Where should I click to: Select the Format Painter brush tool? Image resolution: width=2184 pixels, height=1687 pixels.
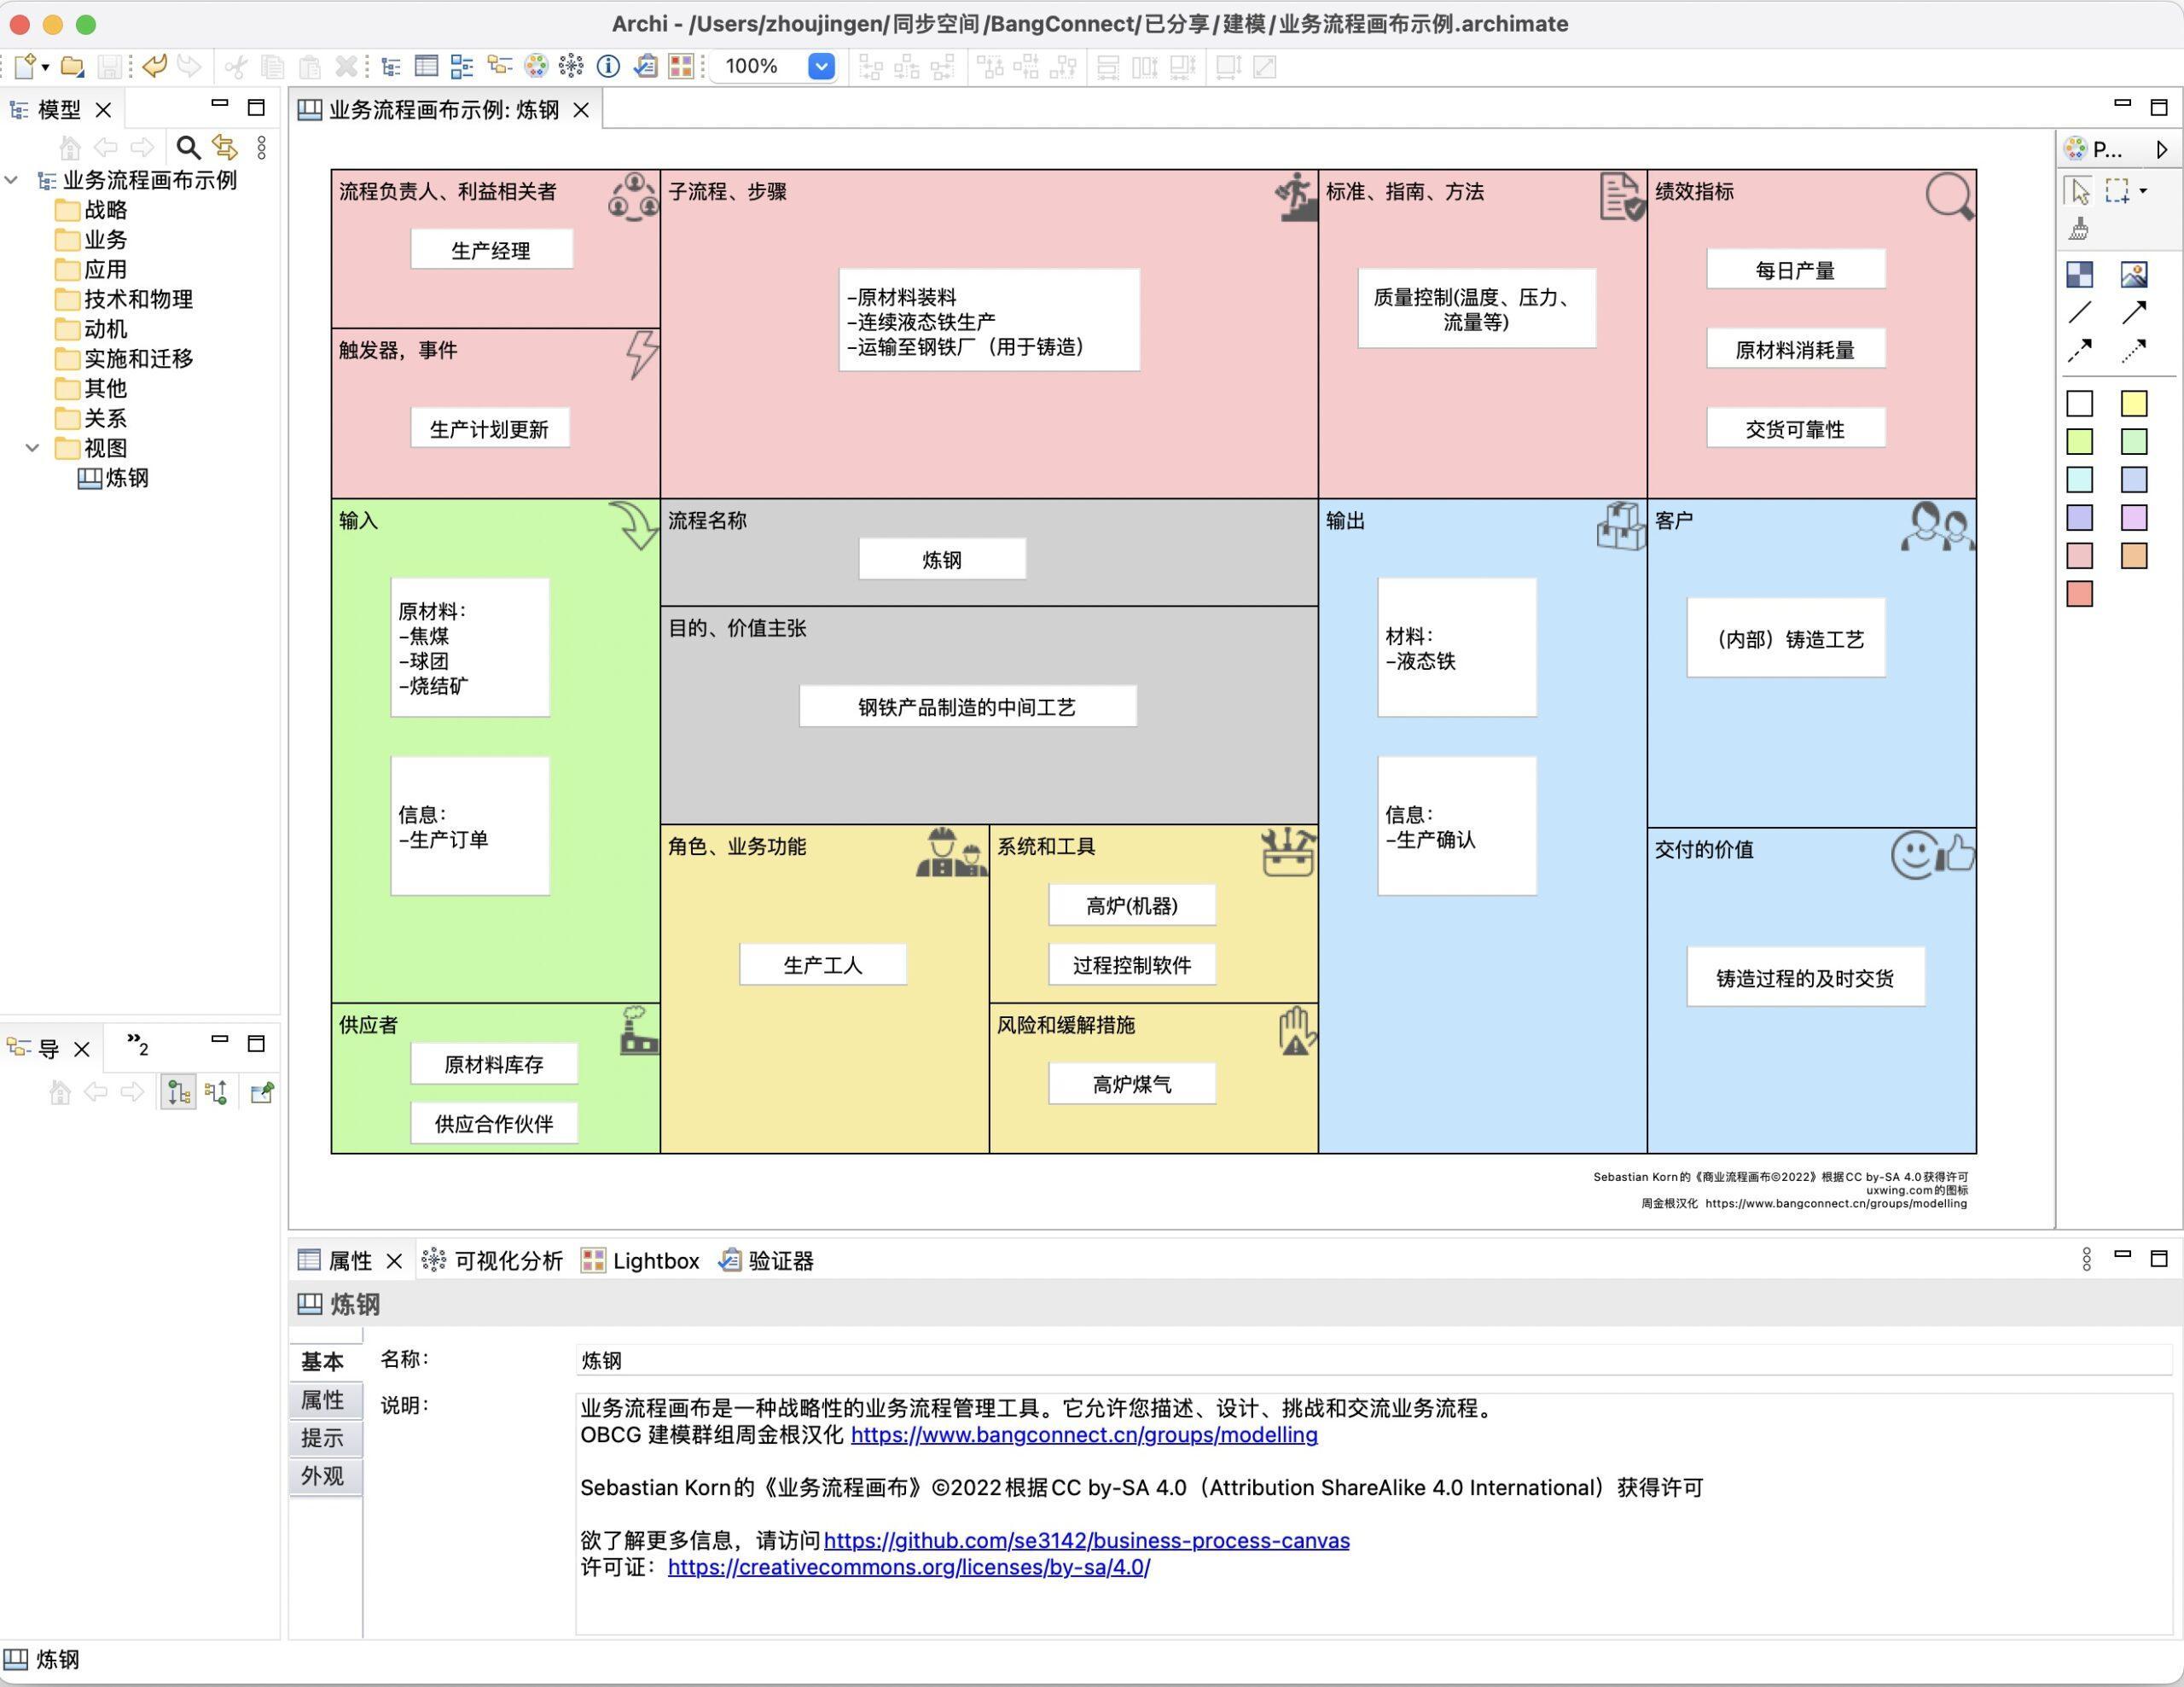pos(2080,229)
